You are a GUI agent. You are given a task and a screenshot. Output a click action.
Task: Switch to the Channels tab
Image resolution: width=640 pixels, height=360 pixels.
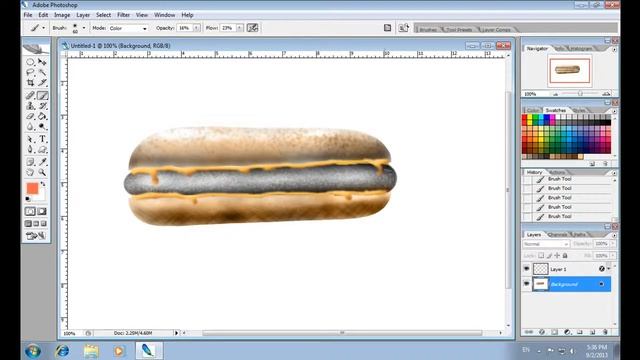[x=557, y=235]
